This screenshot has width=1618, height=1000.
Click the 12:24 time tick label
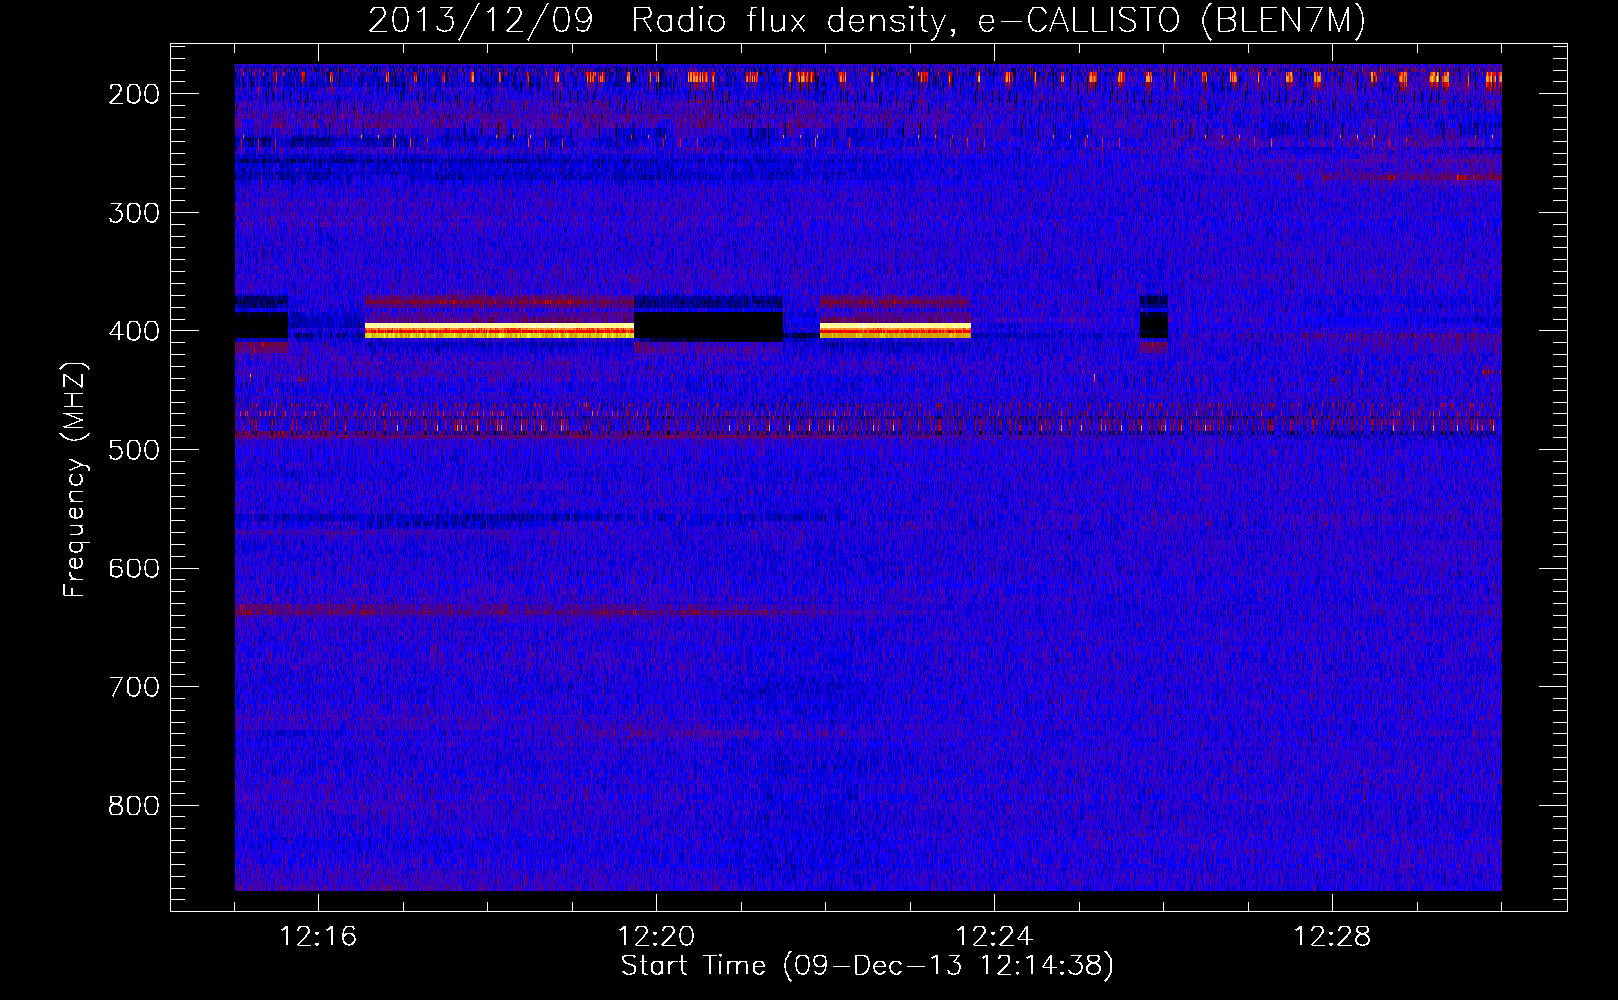[x=994, y=937]
